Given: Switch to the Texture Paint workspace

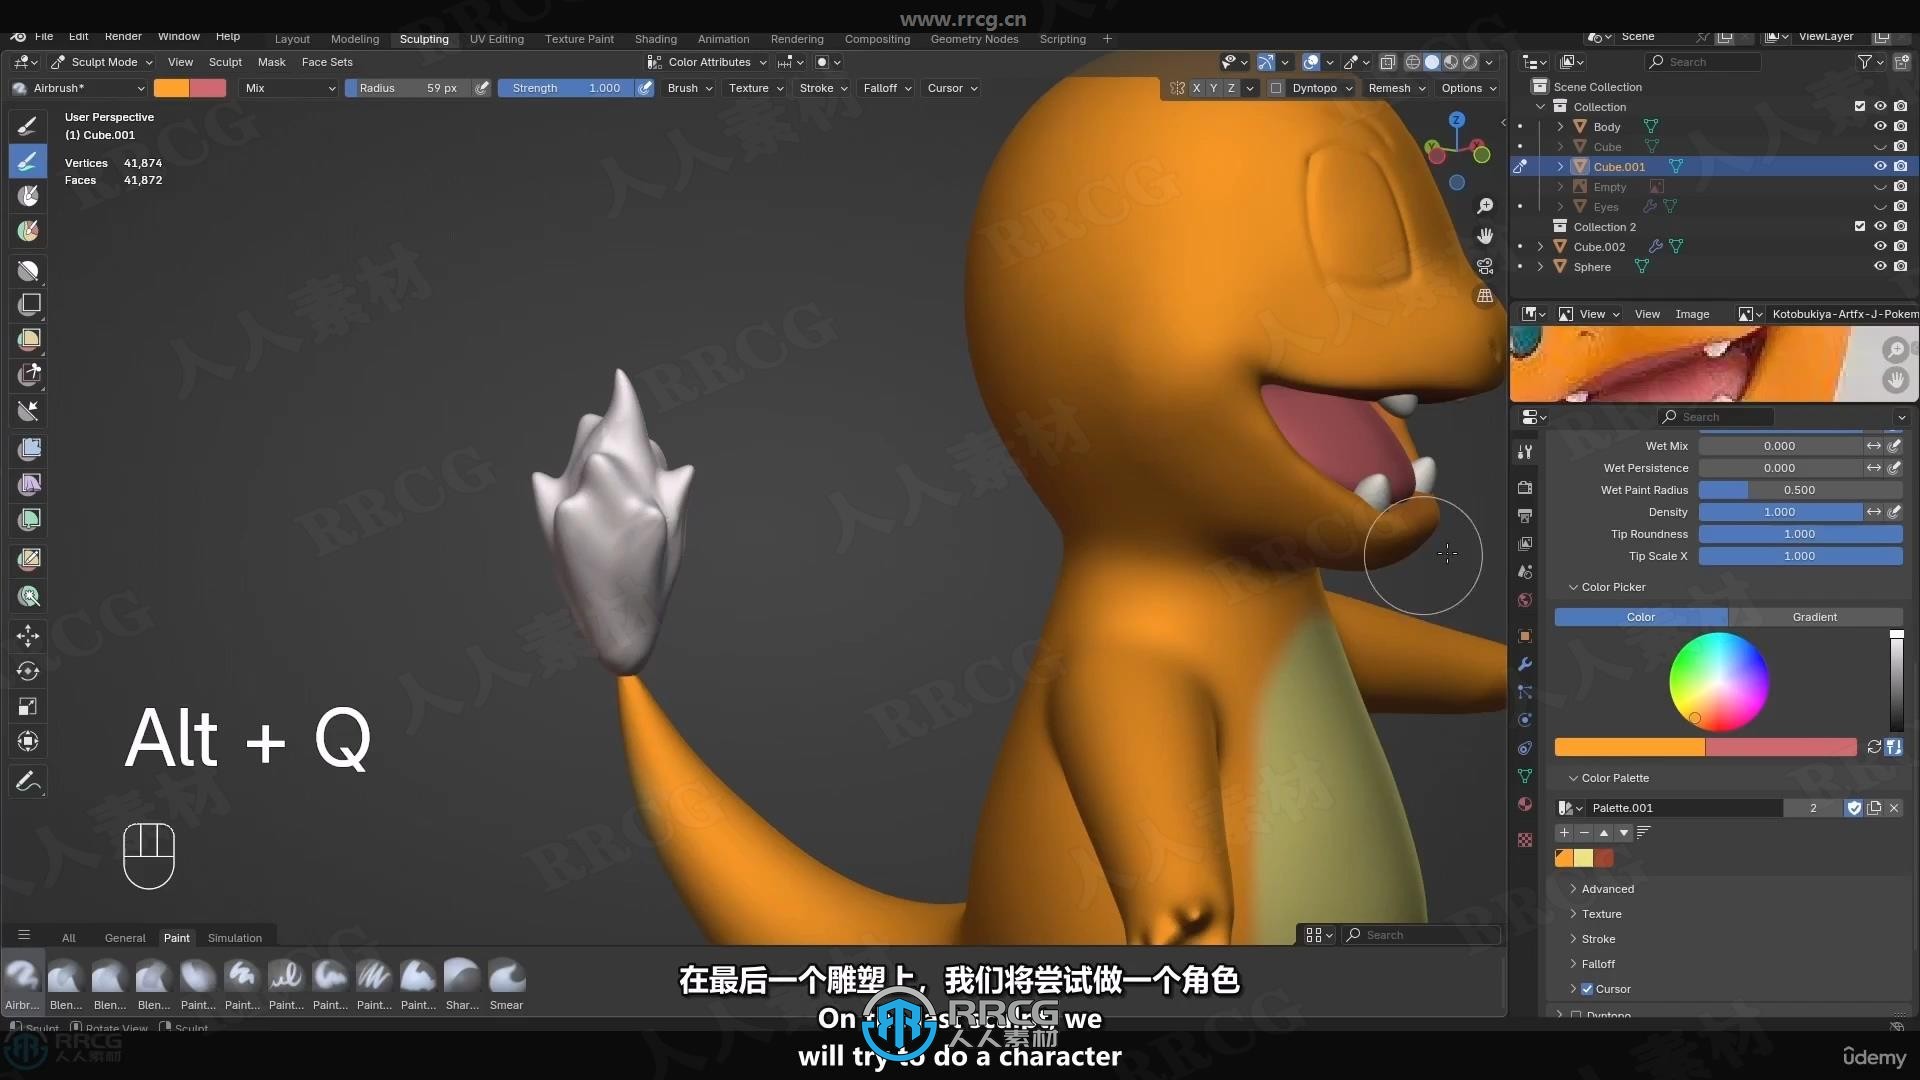Looking at the screenshot, I should (x=579, y=39).
